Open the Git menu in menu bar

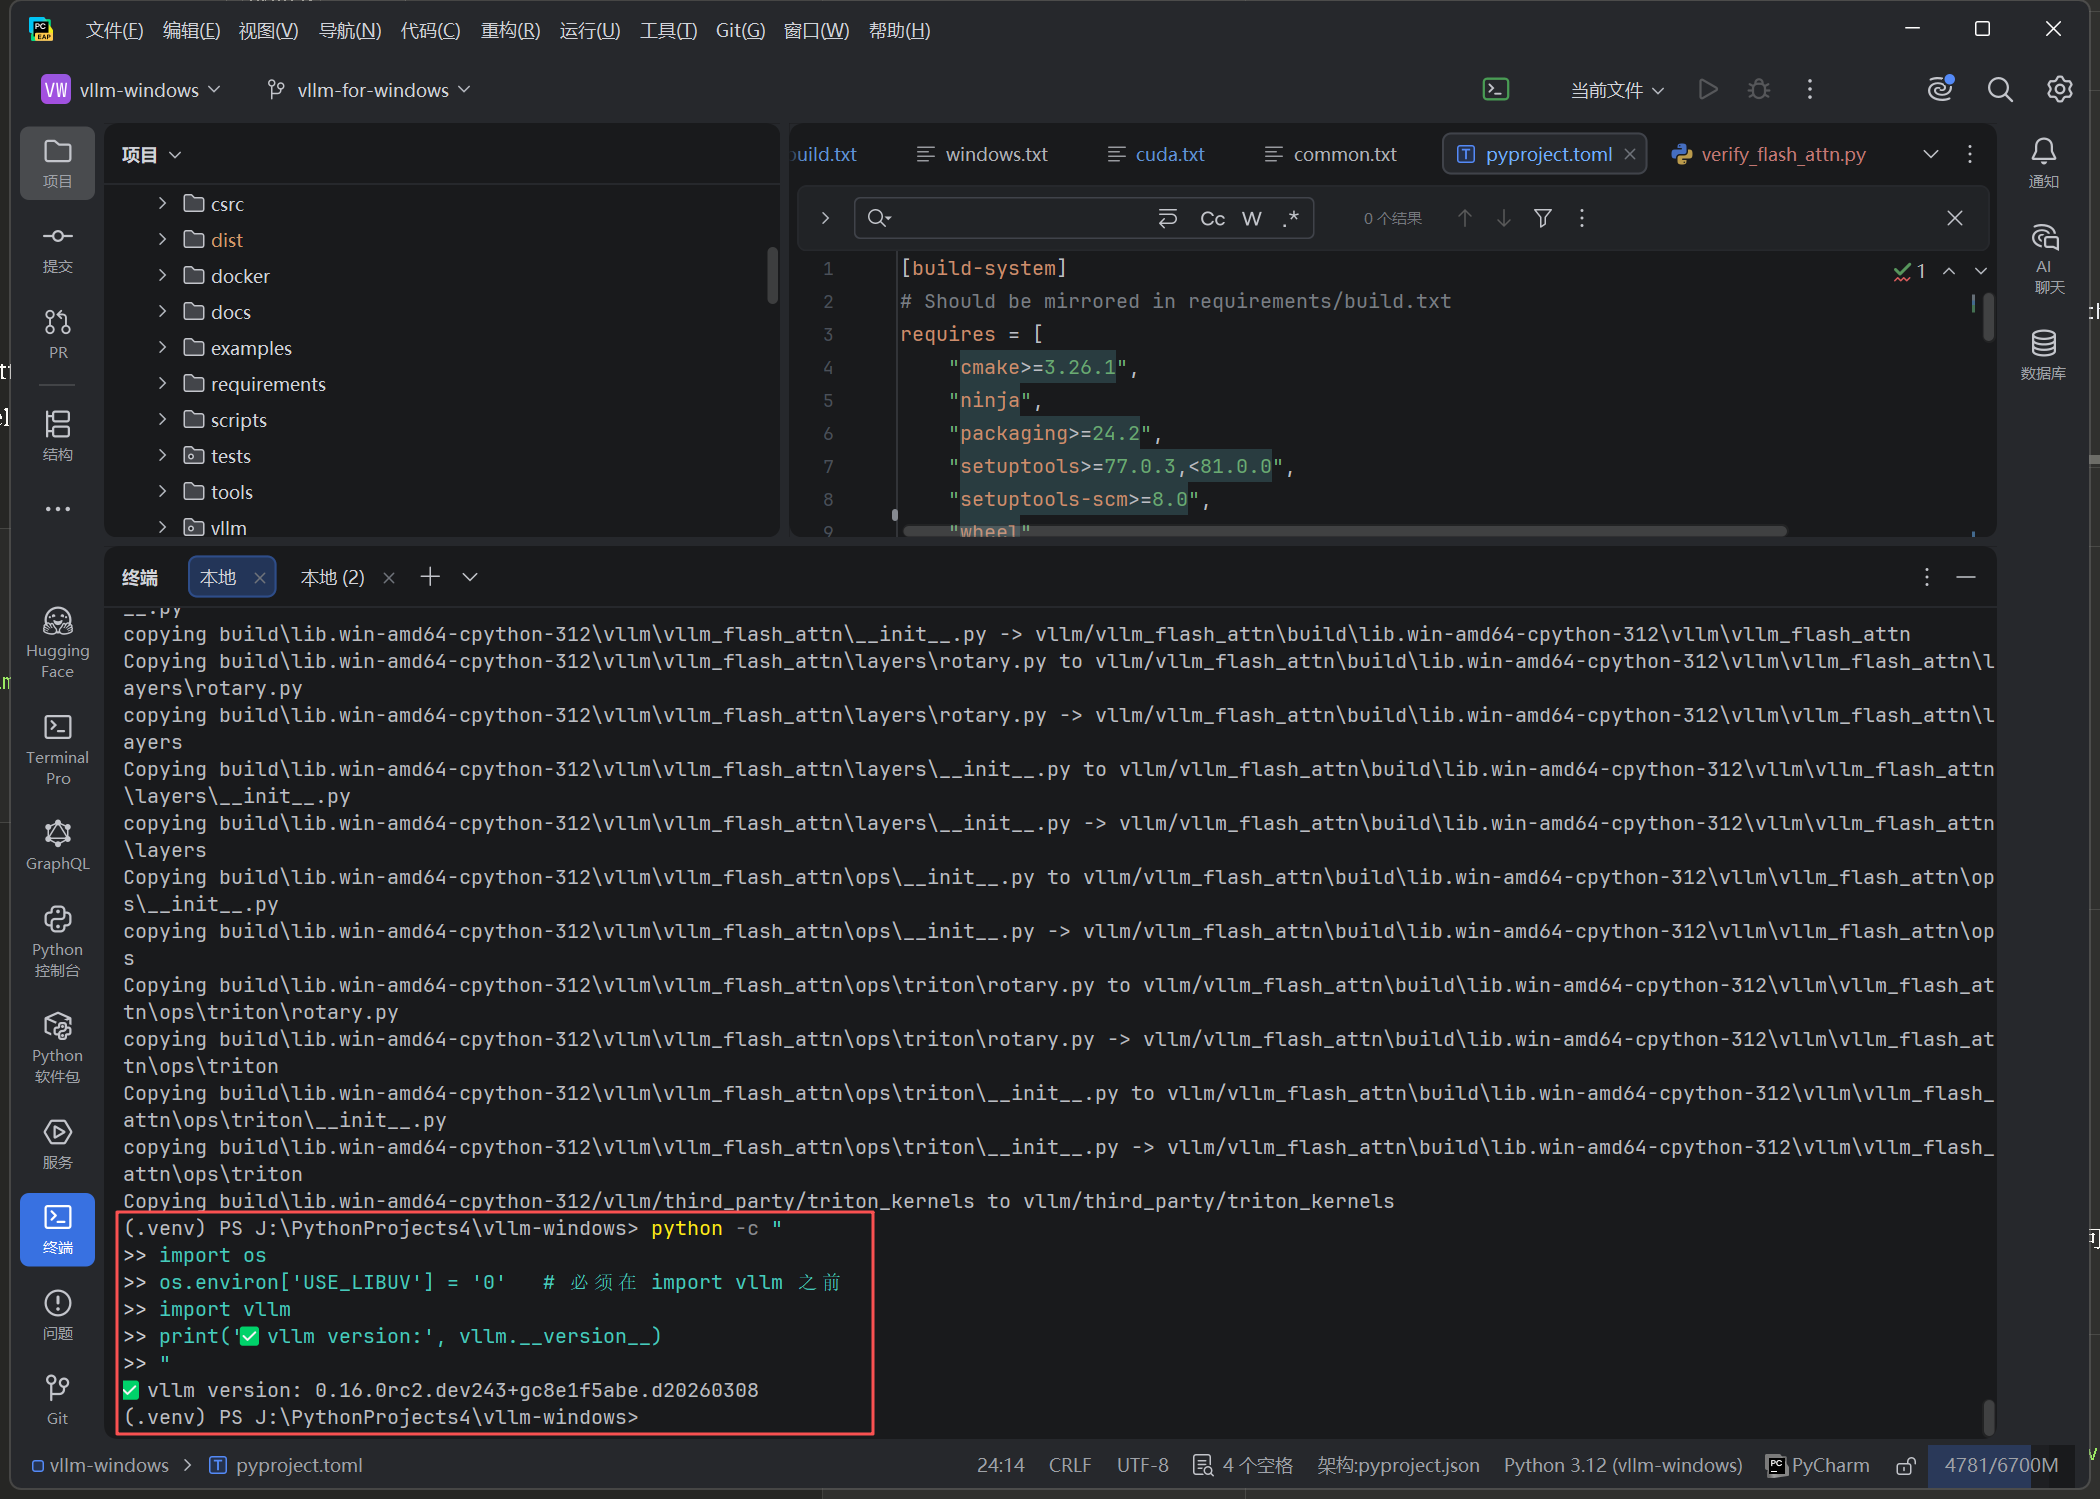(x=740, y=30)
